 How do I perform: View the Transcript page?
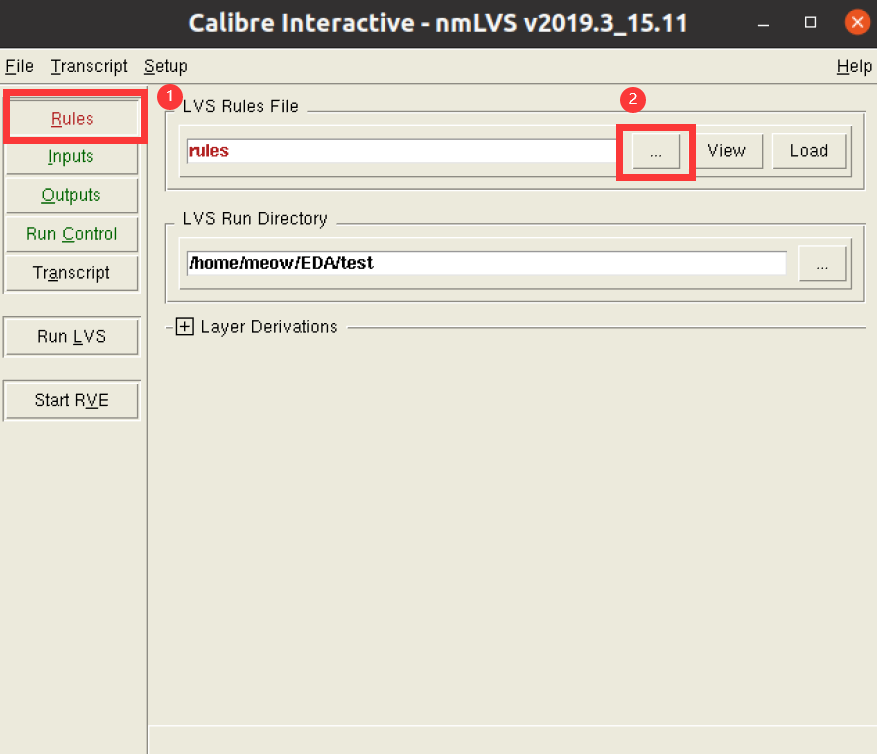tap(71, 272)
